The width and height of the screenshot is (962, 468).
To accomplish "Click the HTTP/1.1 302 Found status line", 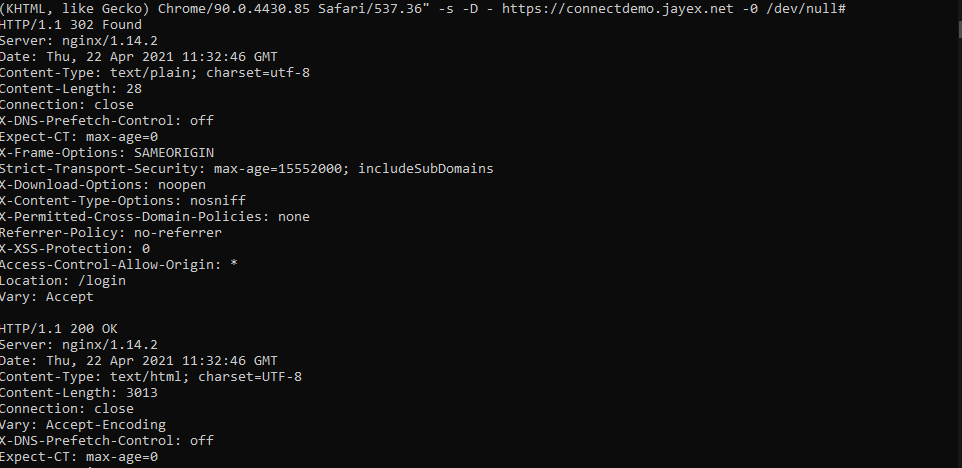I will point(71,25).
